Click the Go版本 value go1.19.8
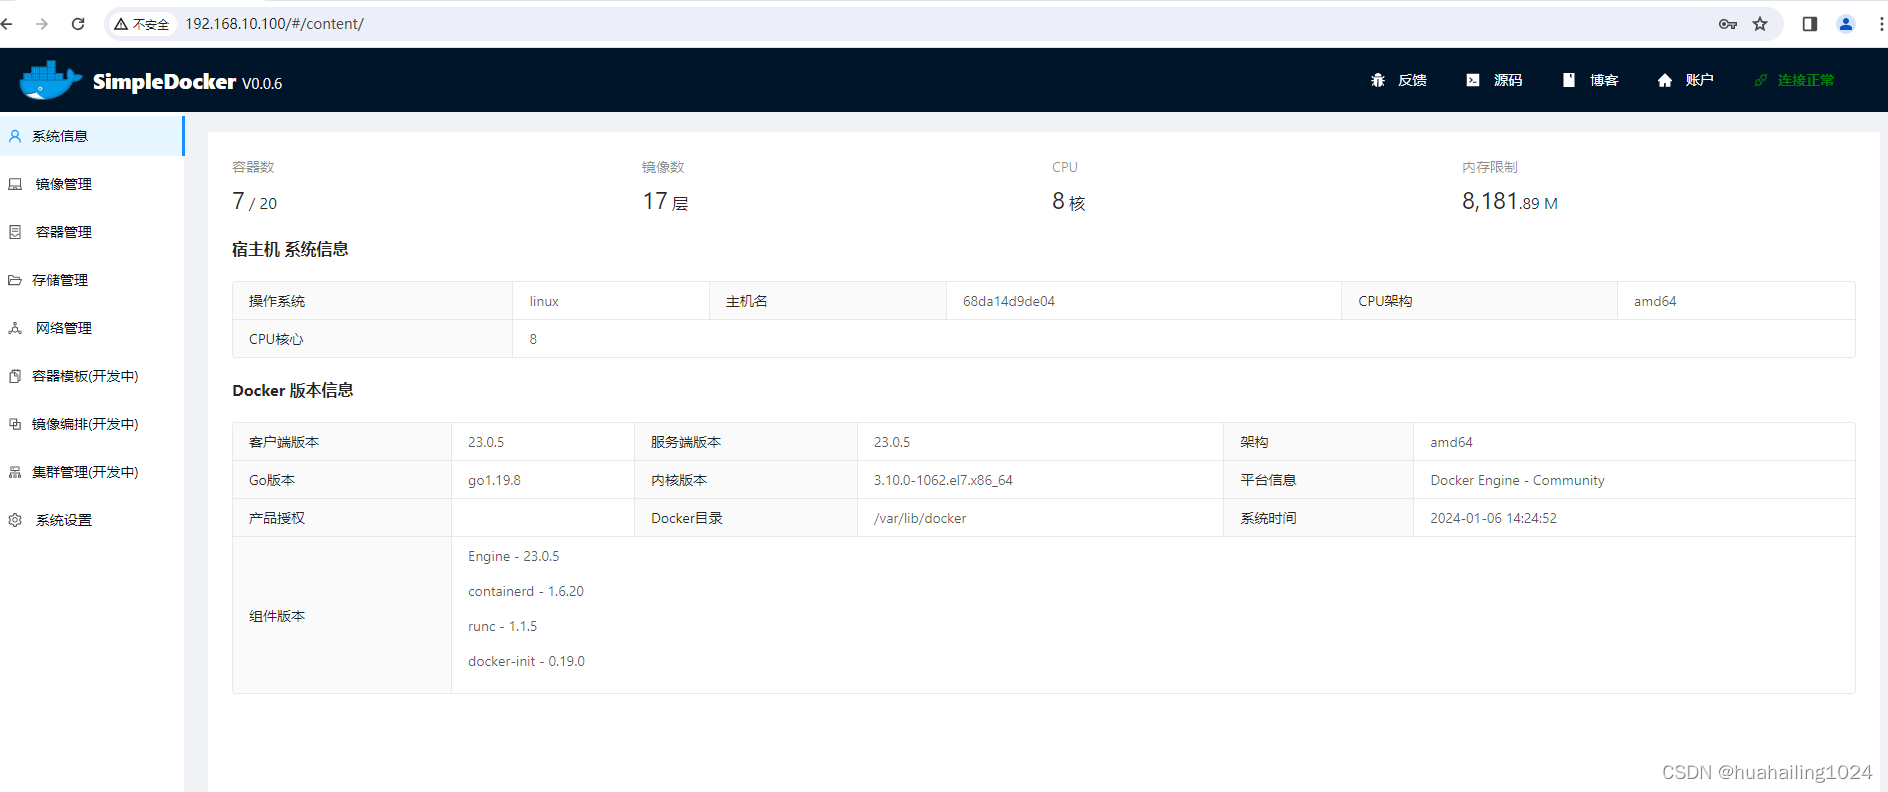Screen dimensions: 1888x792 494,480
